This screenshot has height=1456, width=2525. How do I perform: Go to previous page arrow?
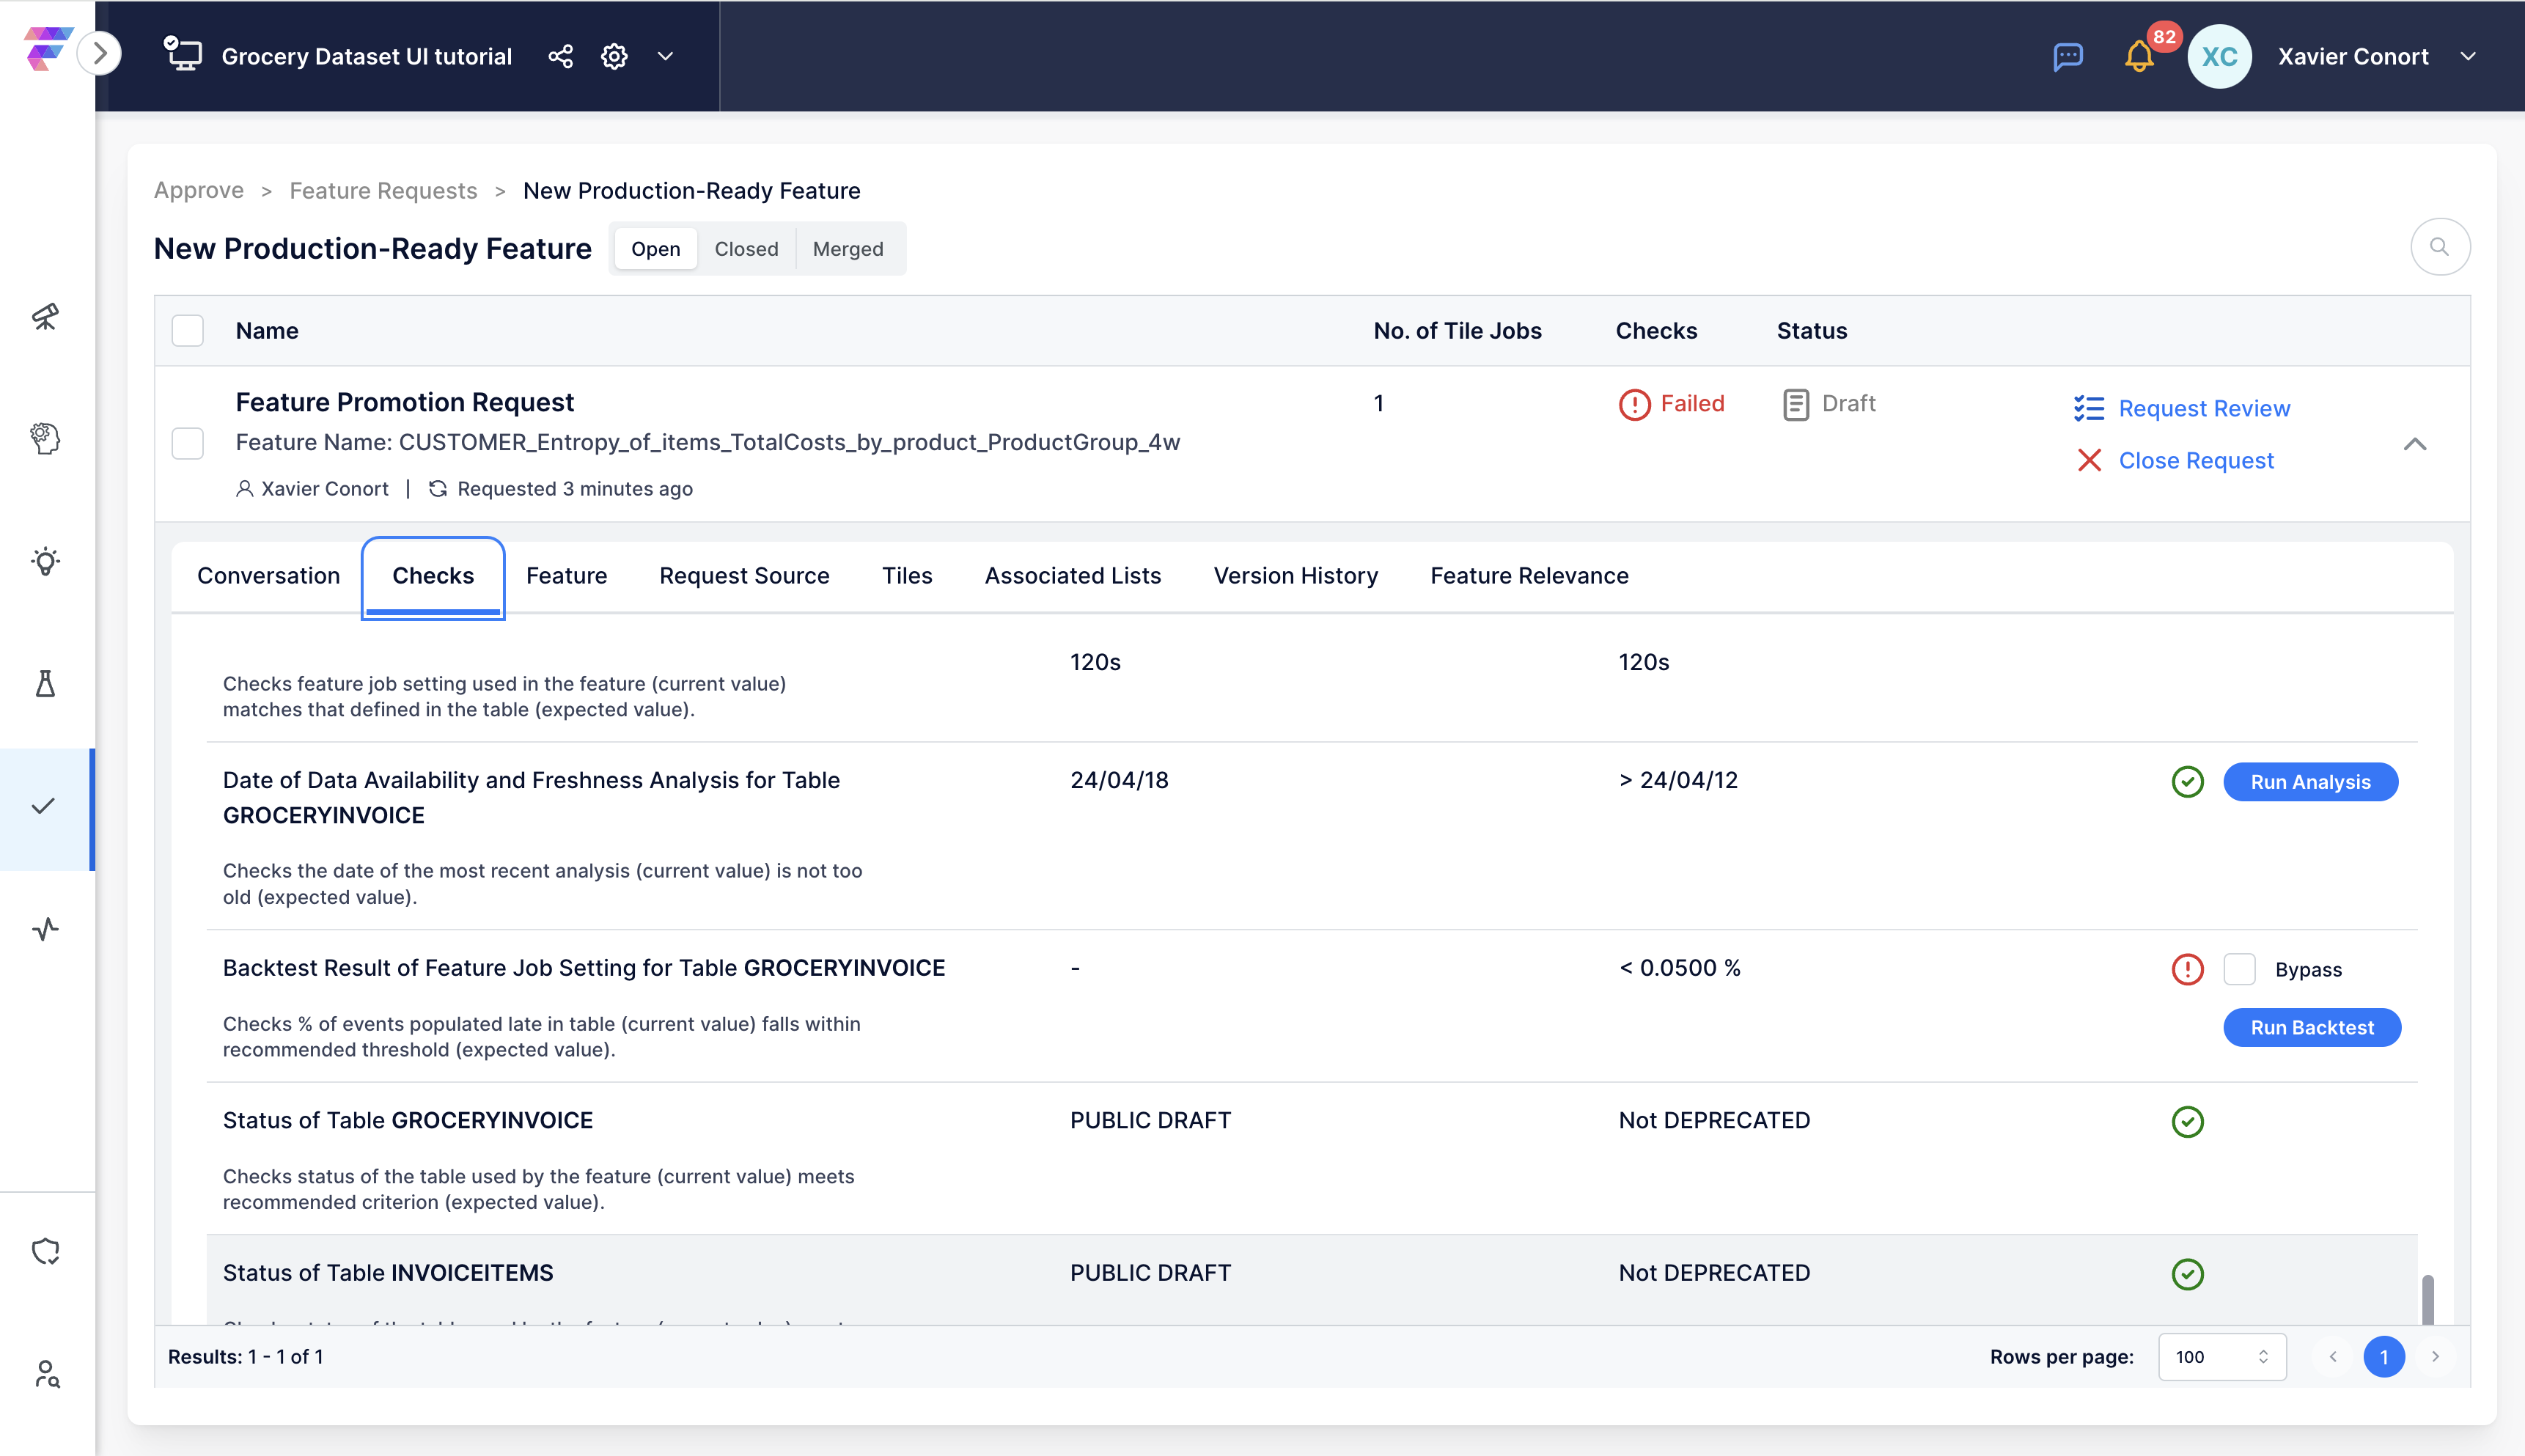2333,1357
